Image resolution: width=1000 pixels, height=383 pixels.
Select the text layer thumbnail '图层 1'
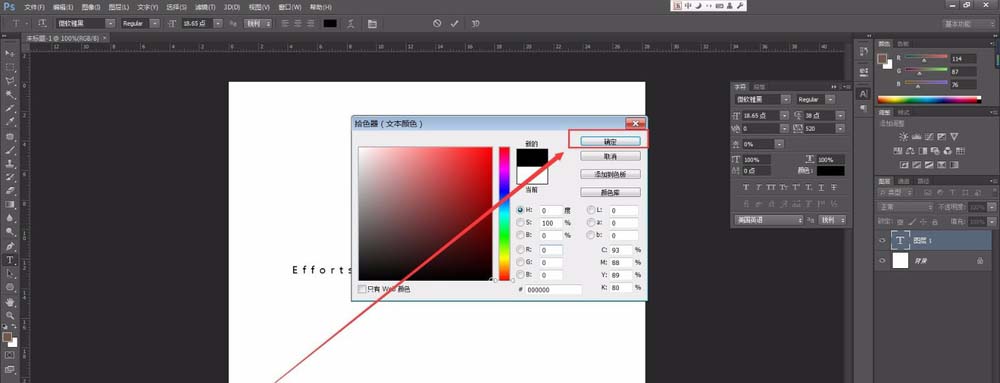point(900,240)
